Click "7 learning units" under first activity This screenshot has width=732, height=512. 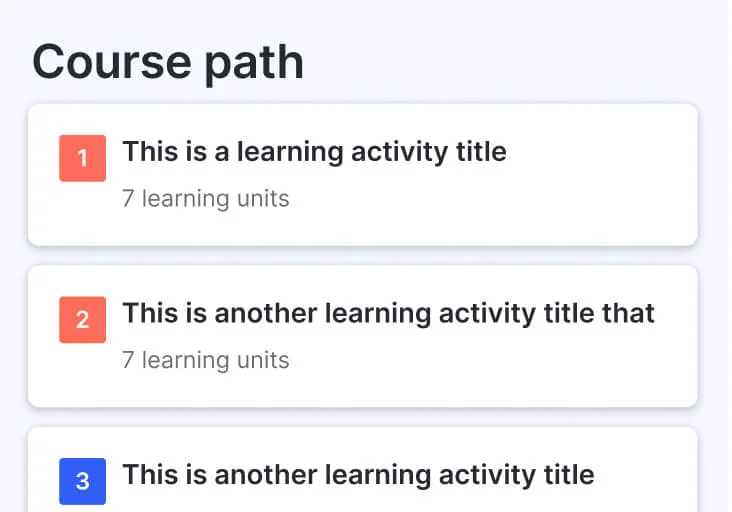(205, 199)
